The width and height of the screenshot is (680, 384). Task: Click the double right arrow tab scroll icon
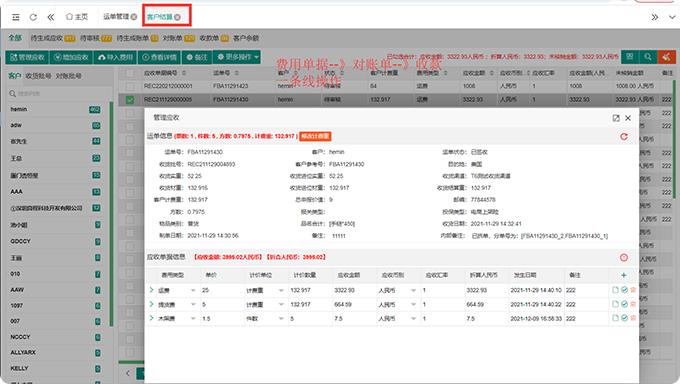click(x=654, y=17)
